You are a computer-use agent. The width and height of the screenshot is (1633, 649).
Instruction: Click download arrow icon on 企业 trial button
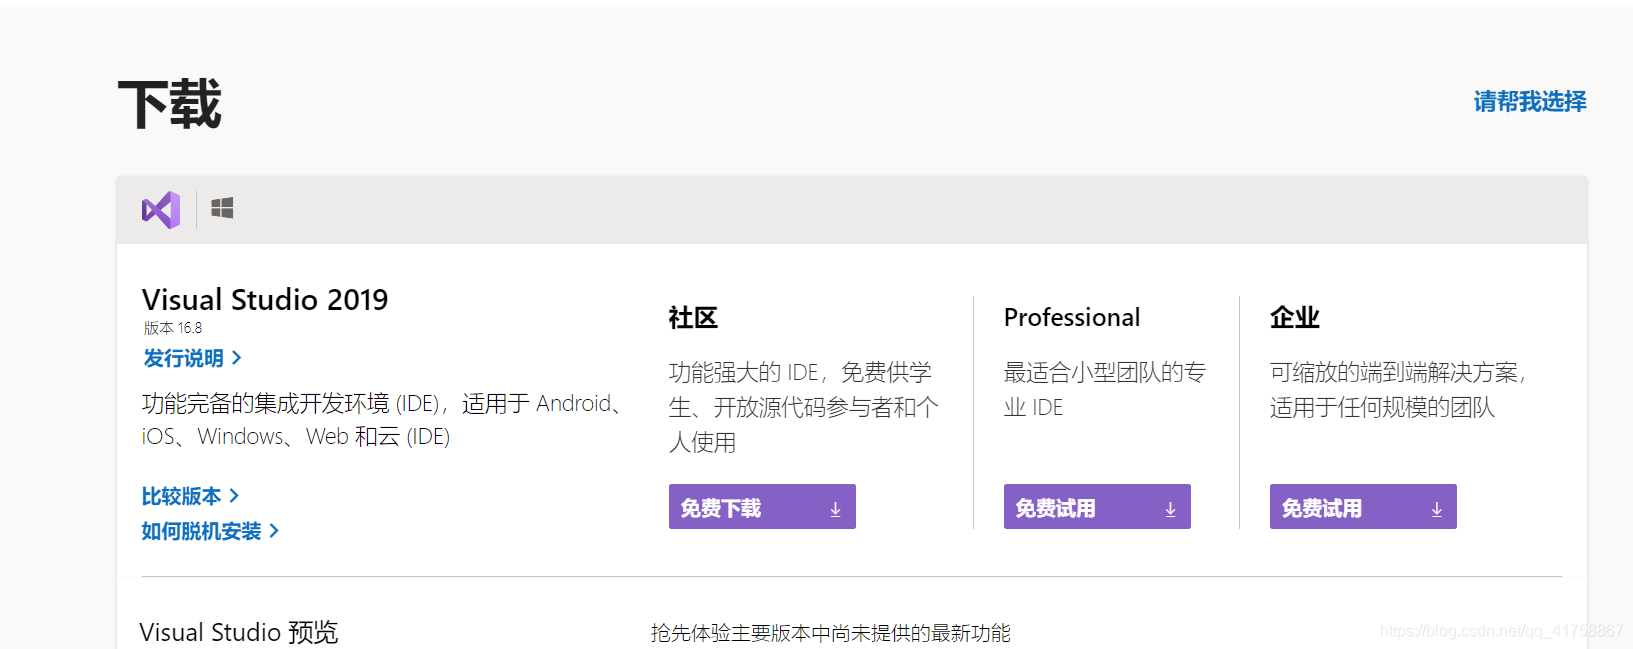1436,509
